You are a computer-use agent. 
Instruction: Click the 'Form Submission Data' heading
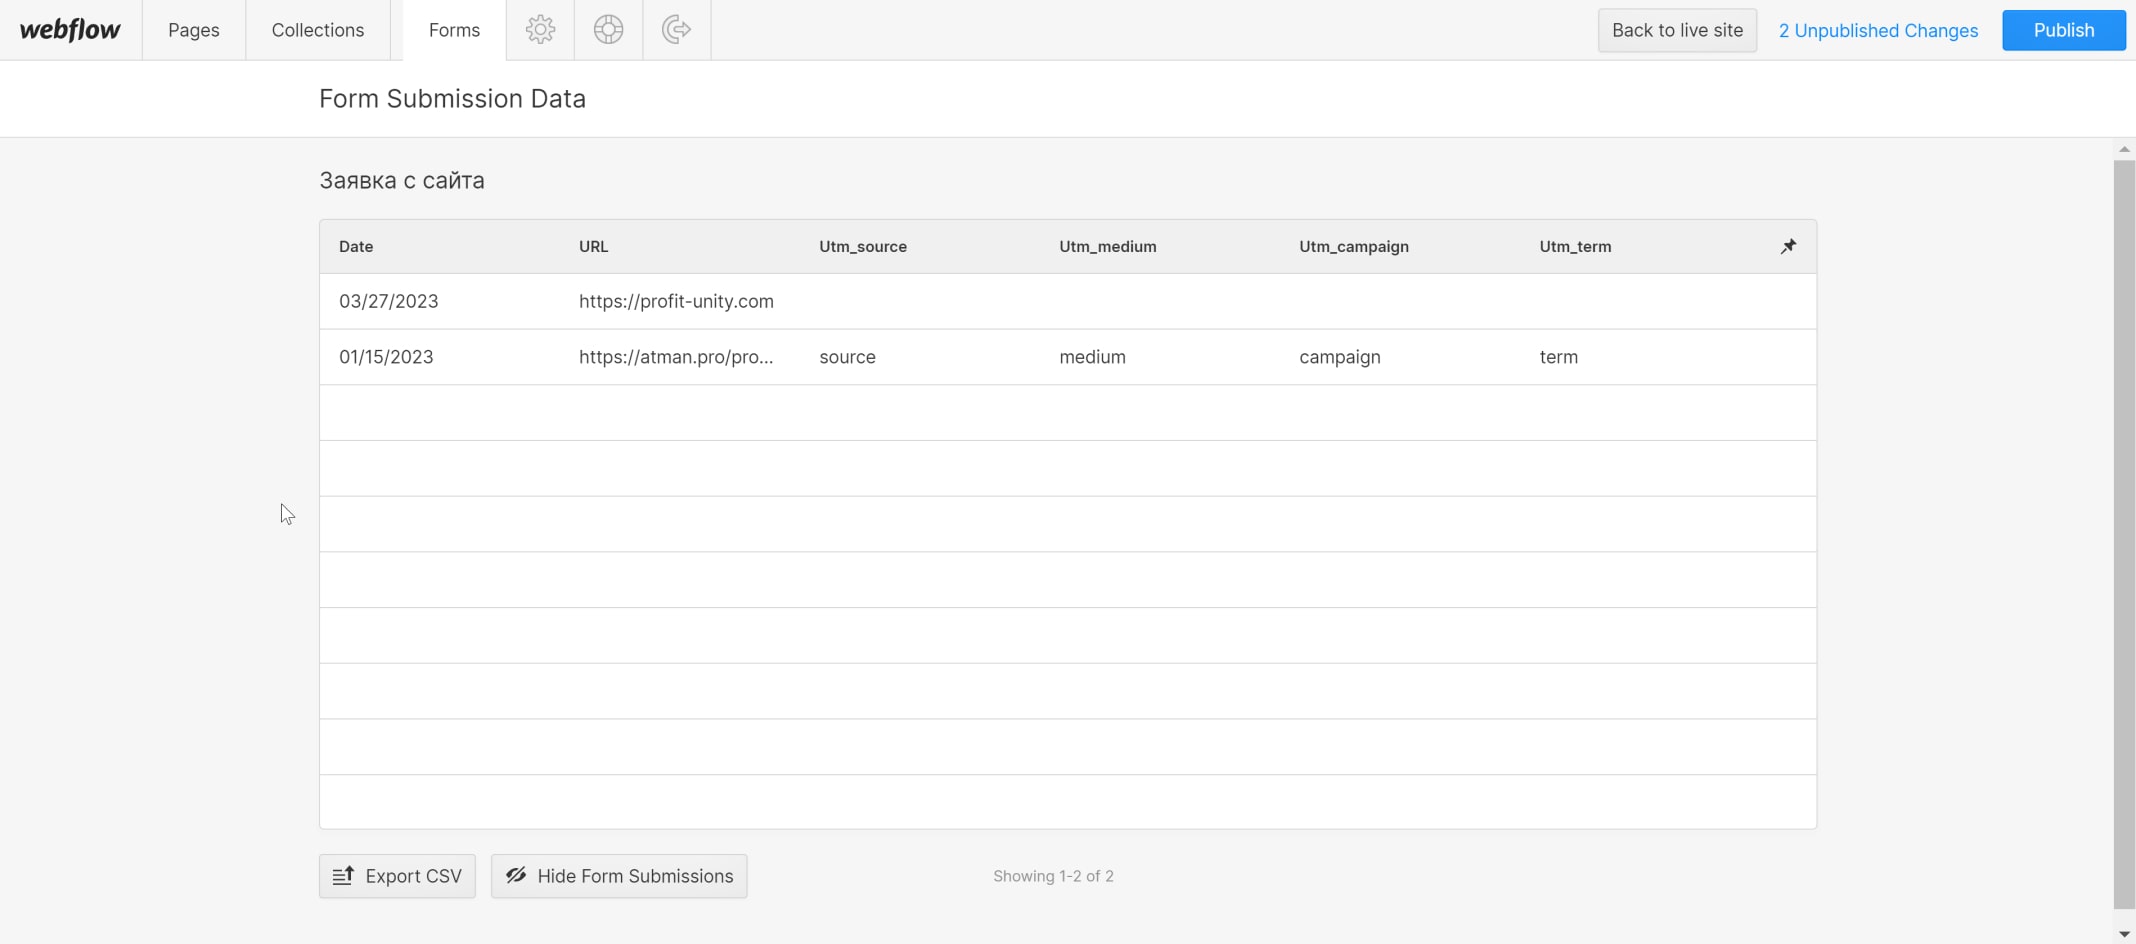452,98
